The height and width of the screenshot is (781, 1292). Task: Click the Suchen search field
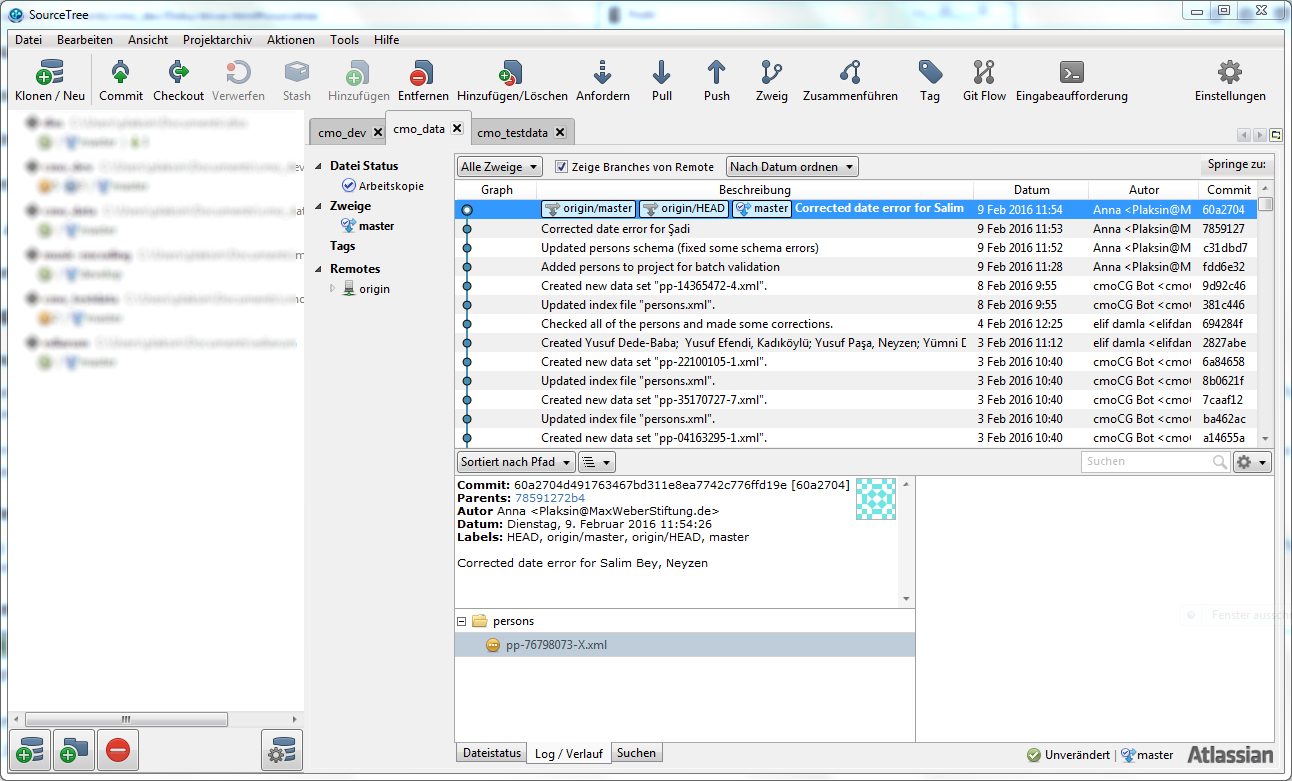1146,462
